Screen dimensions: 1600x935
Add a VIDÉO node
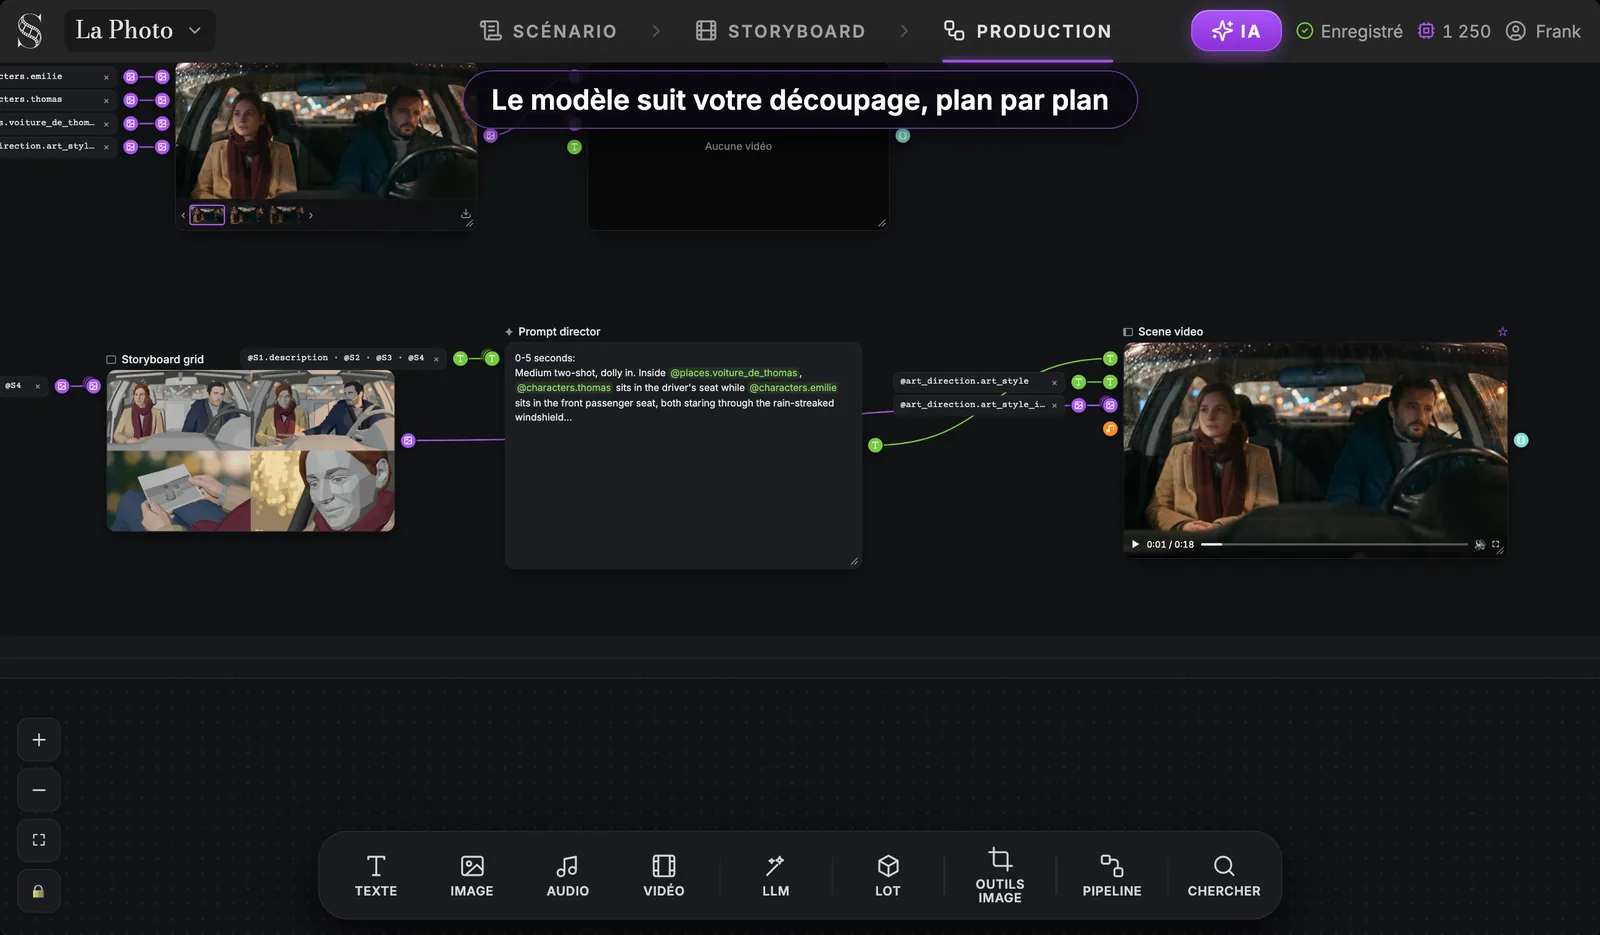(x=664, y=876)
